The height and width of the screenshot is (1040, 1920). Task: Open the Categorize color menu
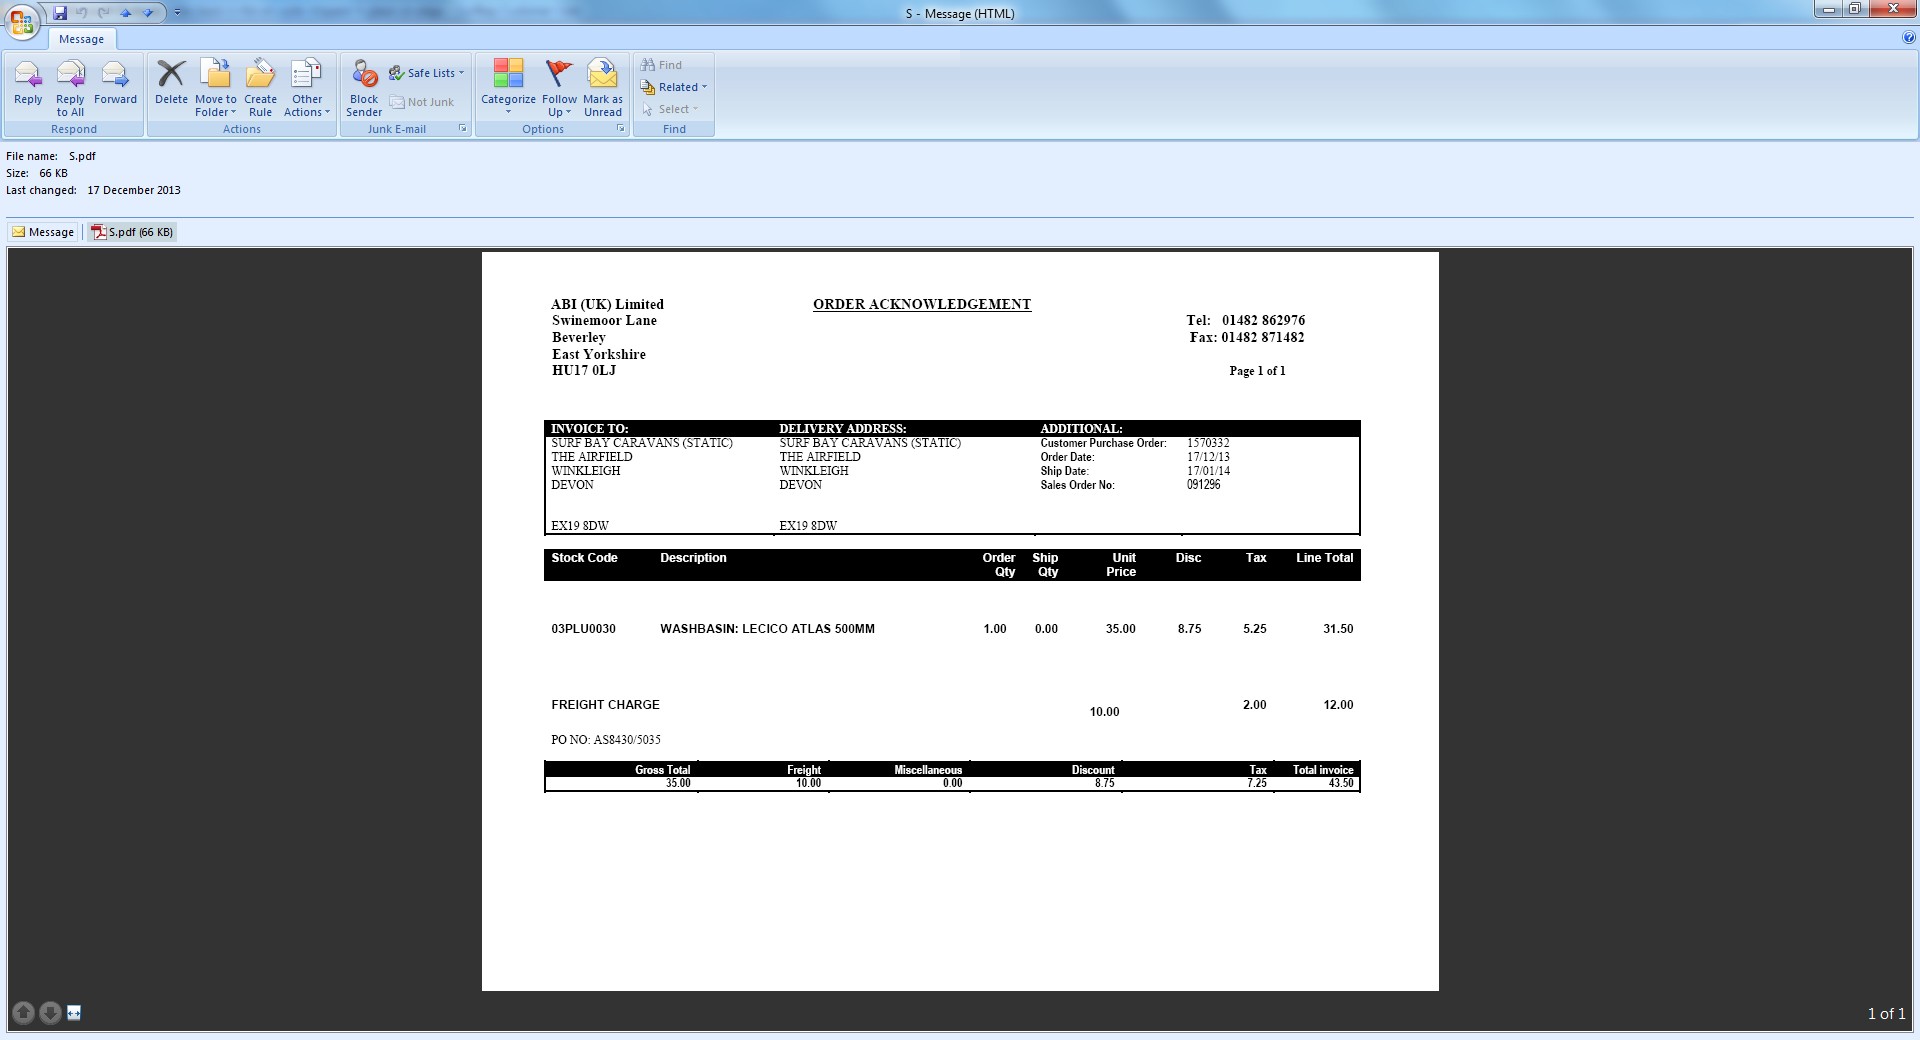point(508,87)
